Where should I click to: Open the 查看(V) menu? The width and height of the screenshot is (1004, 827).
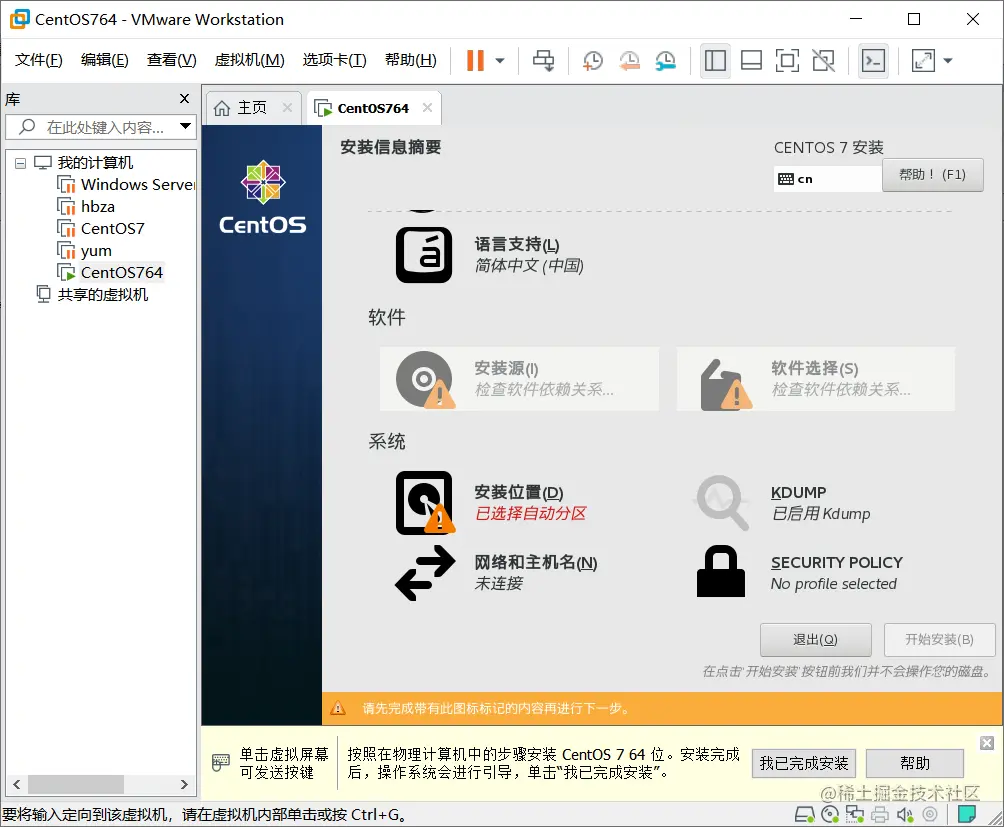(x=172, y=60)
